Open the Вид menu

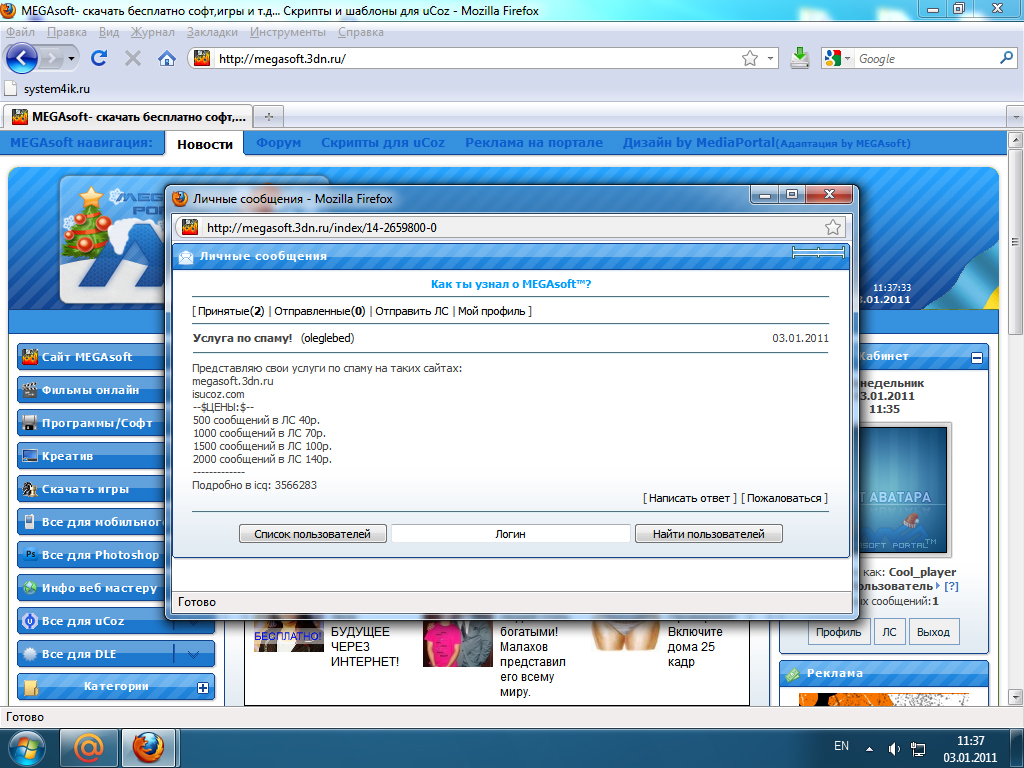(109, 32)
